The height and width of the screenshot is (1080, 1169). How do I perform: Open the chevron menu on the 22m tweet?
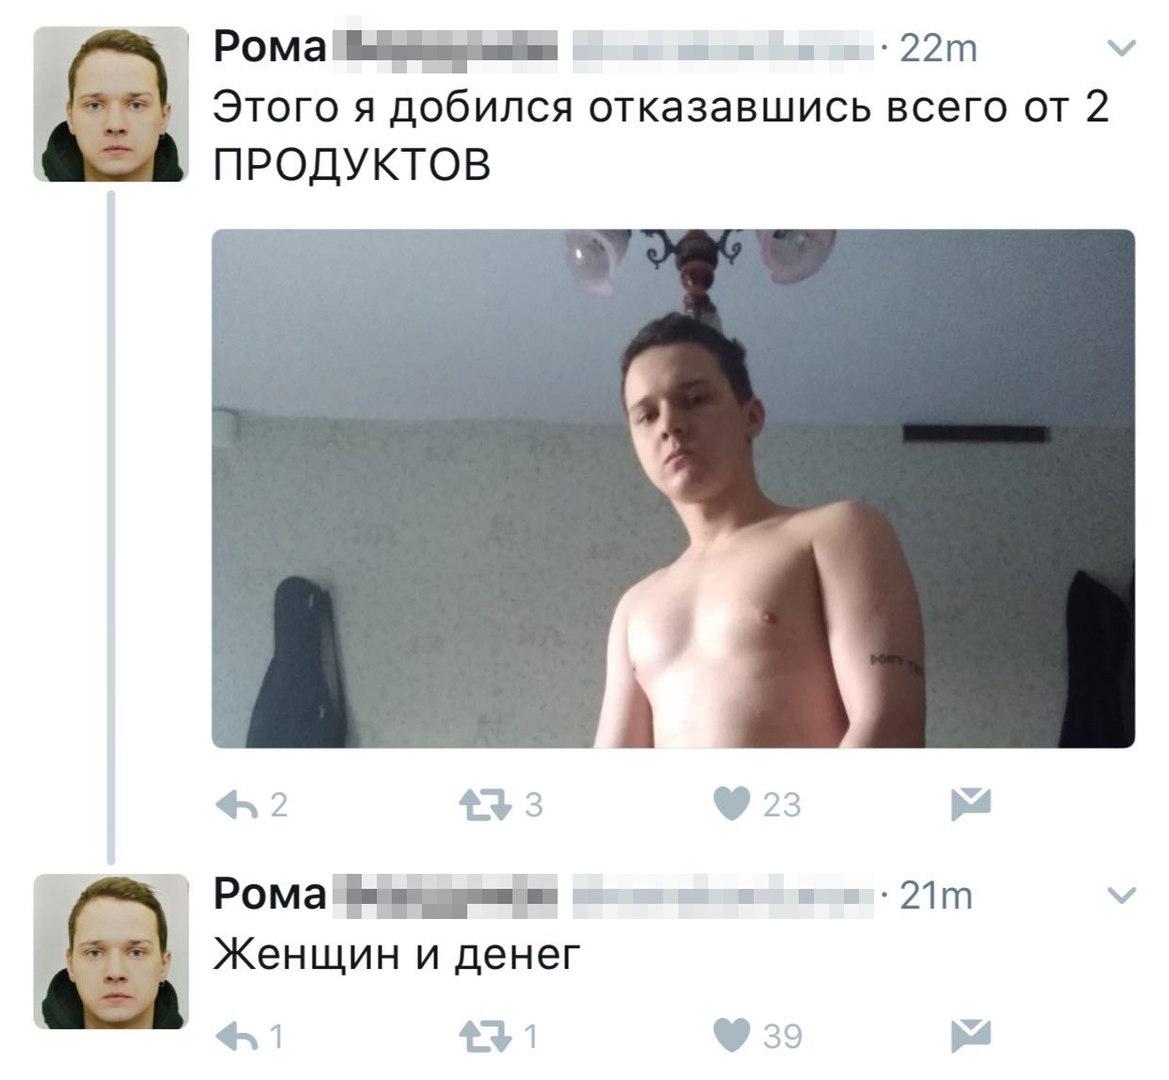pos(1121,49)
